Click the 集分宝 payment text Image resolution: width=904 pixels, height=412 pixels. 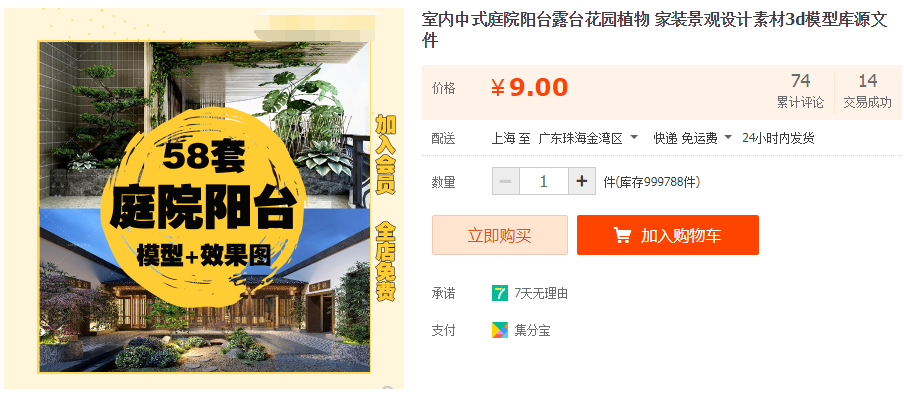tap(532, 330)
